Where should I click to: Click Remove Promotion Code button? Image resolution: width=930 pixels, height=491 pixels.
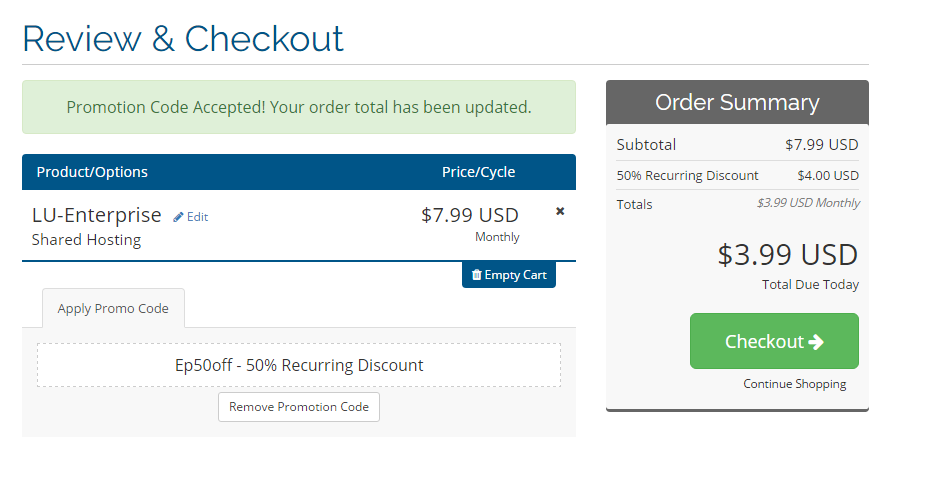(299, 407)
